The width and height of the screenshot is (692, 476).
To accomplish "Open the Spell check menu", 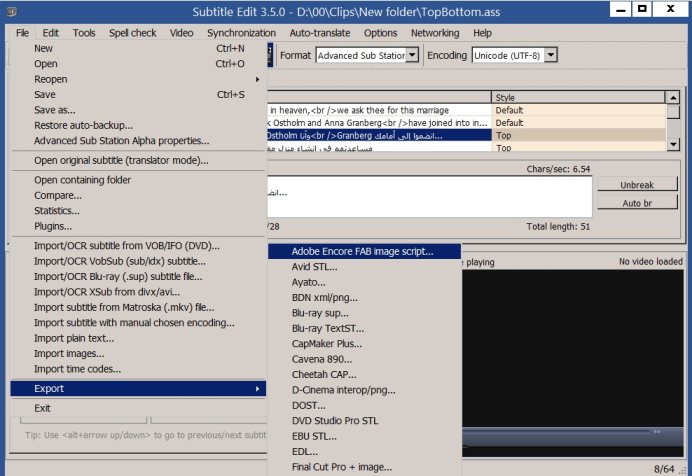I will [132, 33].
